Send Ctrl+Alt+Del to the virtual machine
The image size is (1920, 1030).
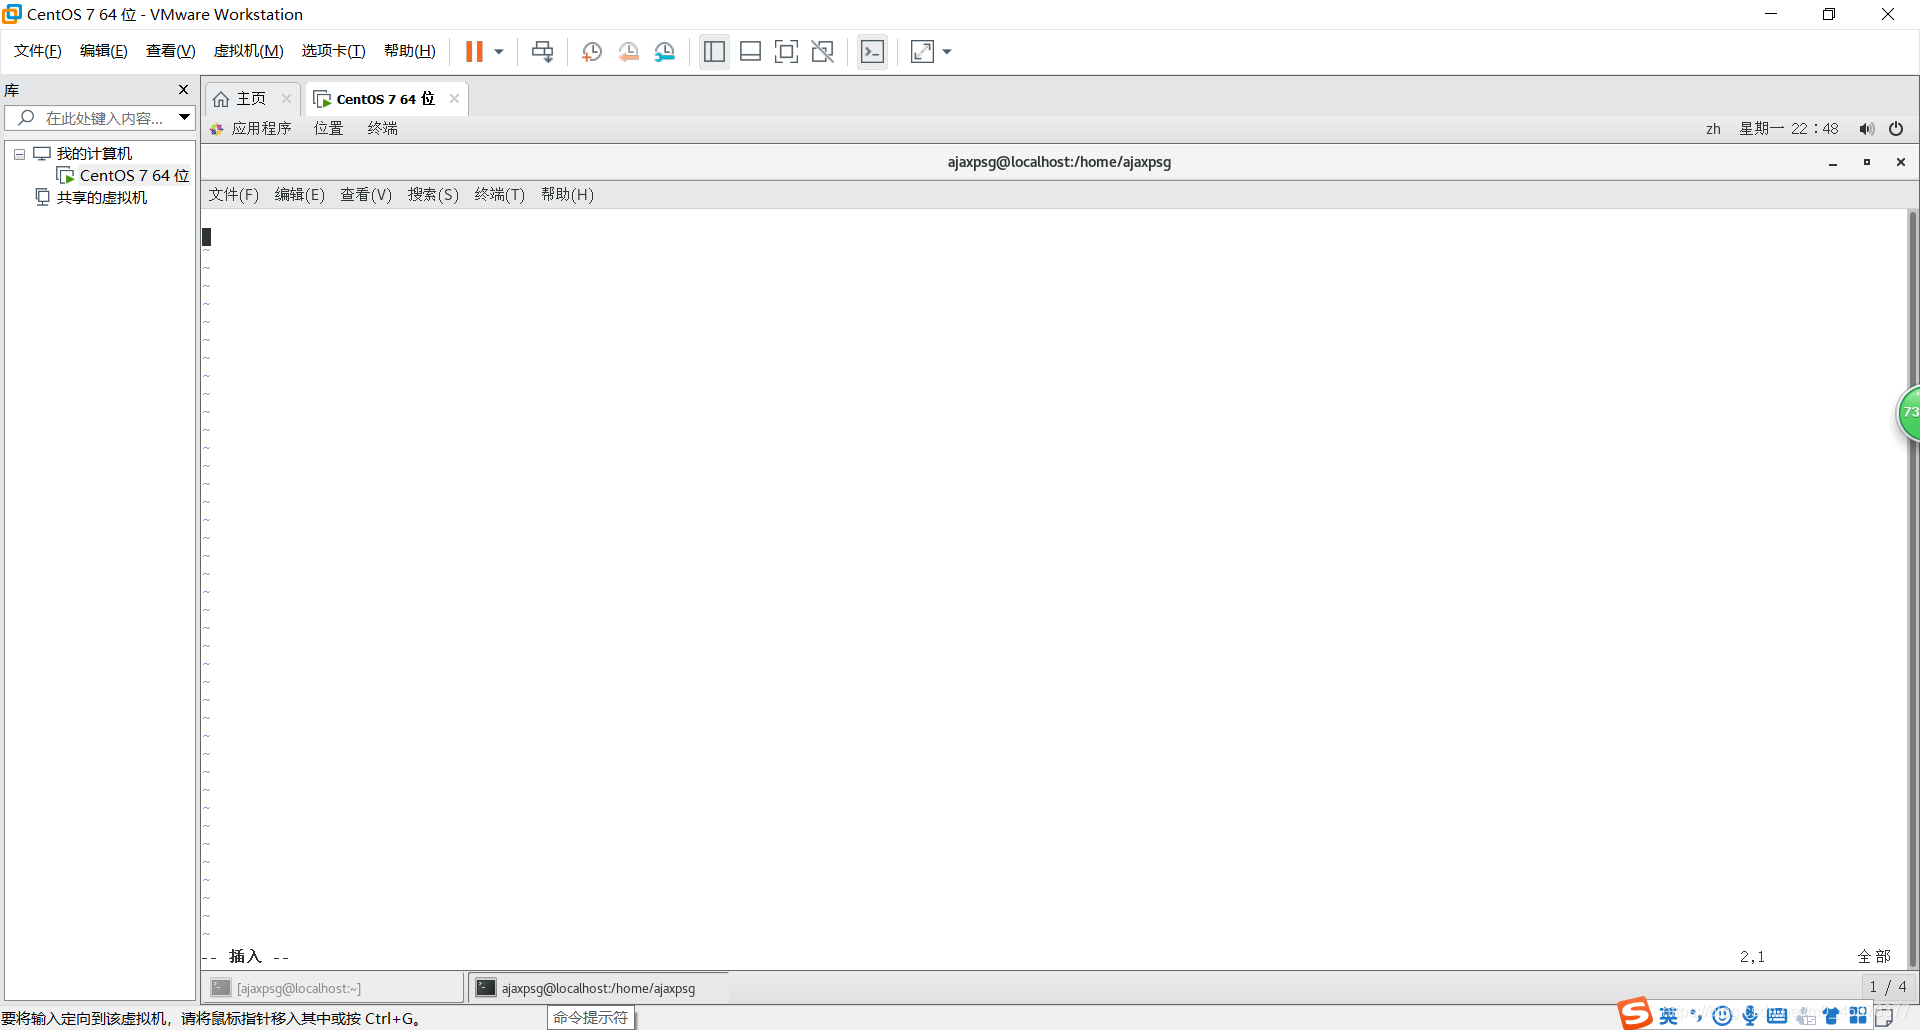coord(542,51)
